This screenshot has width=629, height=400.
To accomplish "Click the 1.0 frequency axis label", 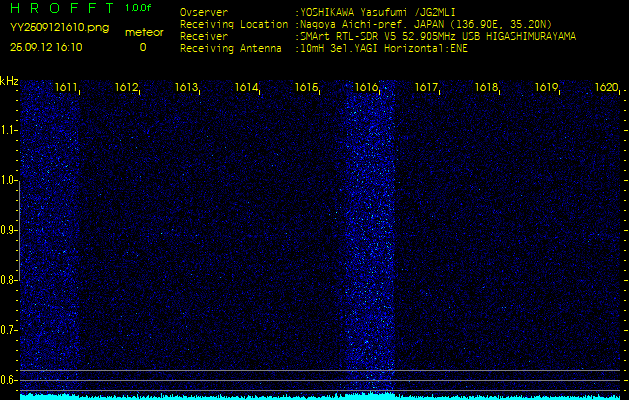I will point(8,180).
